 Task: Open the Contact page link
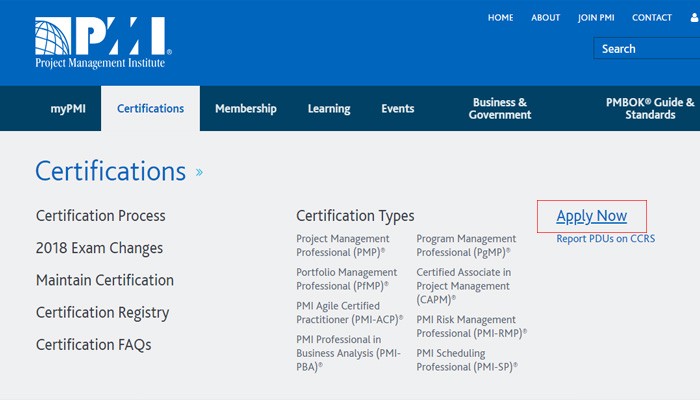[x=651, y=17]
